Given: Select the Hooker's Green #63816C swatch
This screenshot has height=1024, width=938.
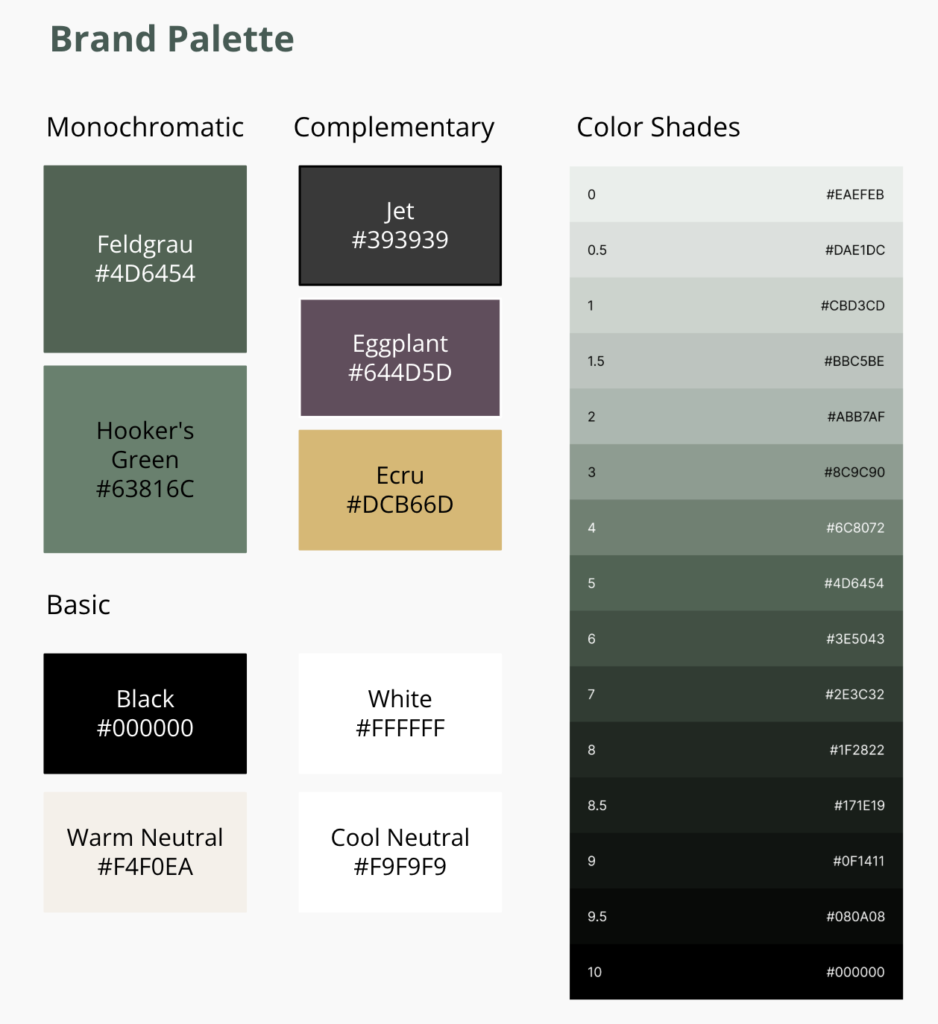Looking at the screenshot, I should 145,459.
